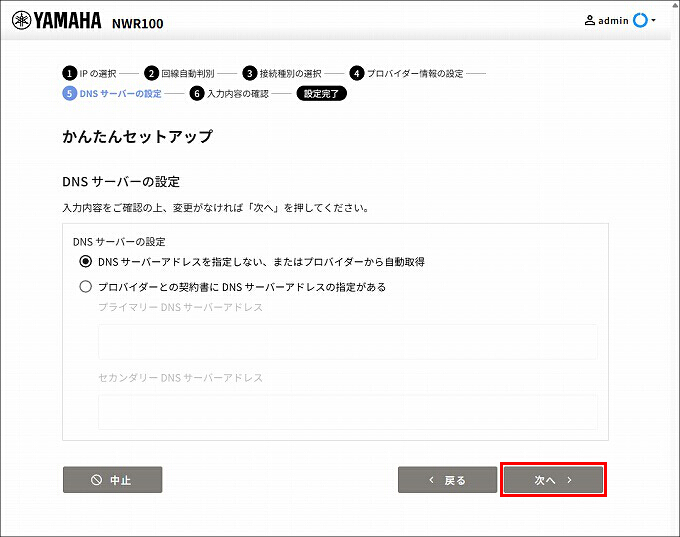Click the 次へ next button

[x=553, y=480]
